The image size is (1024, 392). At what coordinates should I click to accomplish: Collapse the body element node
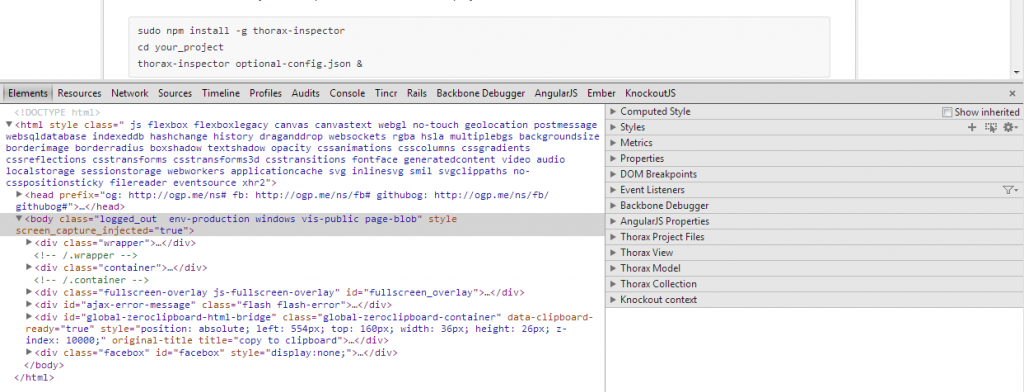(x=19, y=219)
